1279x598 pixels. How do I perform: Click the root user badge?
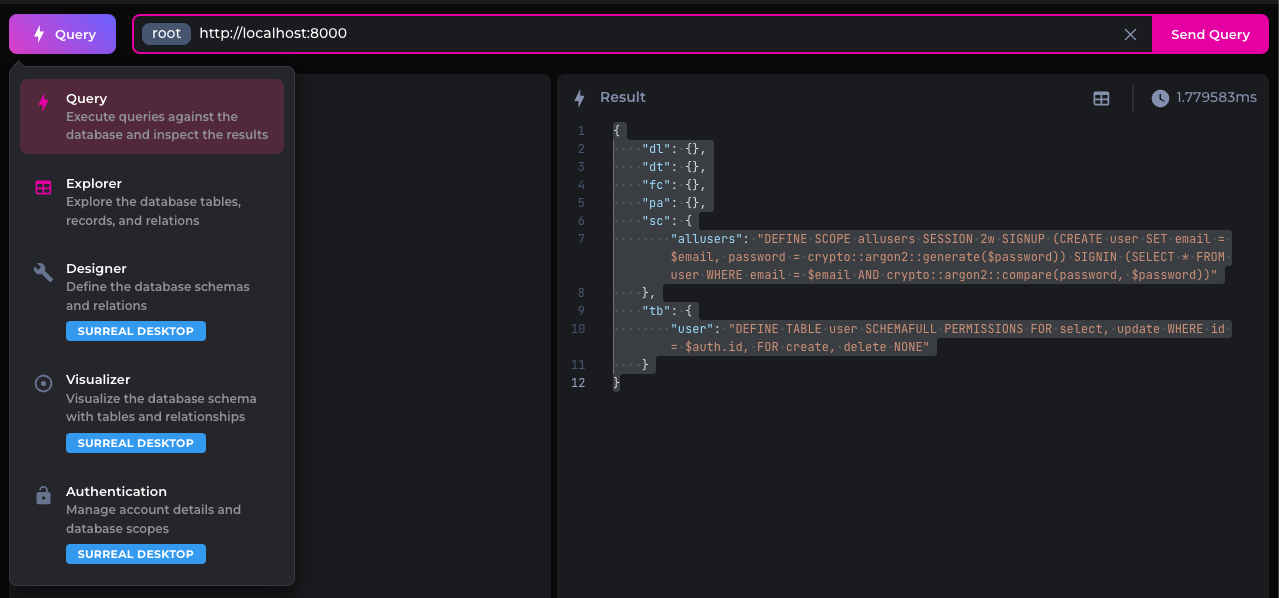click(166, 34)
